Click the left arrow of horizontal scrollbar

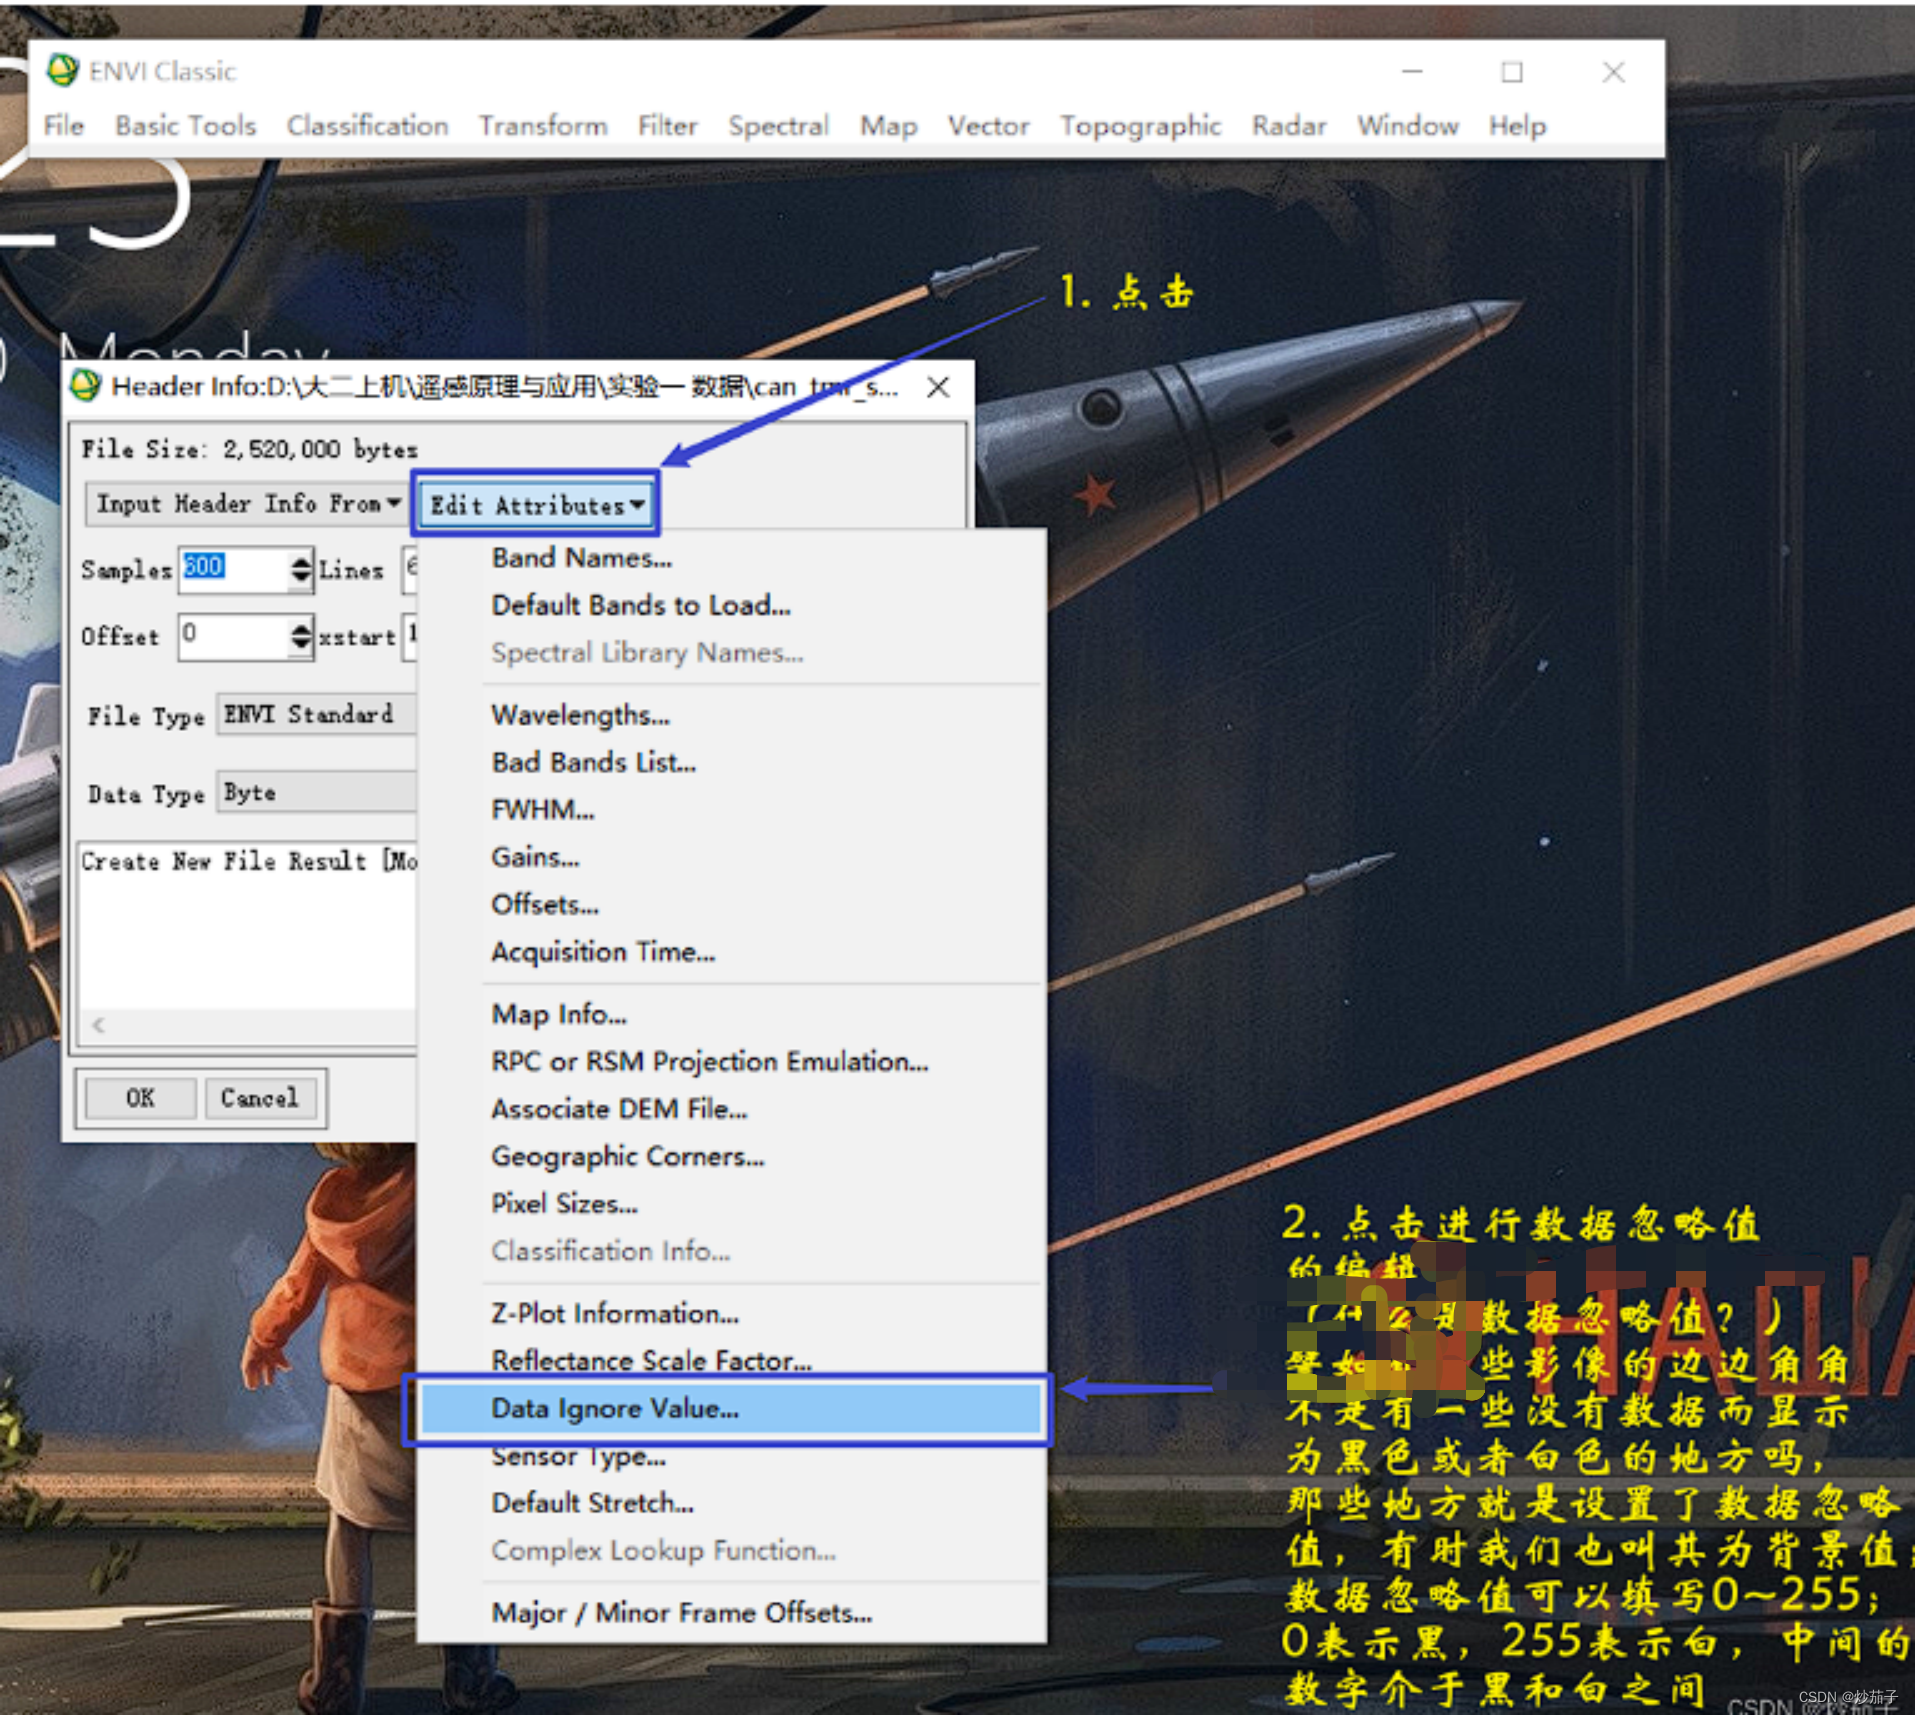point(98,1025)
